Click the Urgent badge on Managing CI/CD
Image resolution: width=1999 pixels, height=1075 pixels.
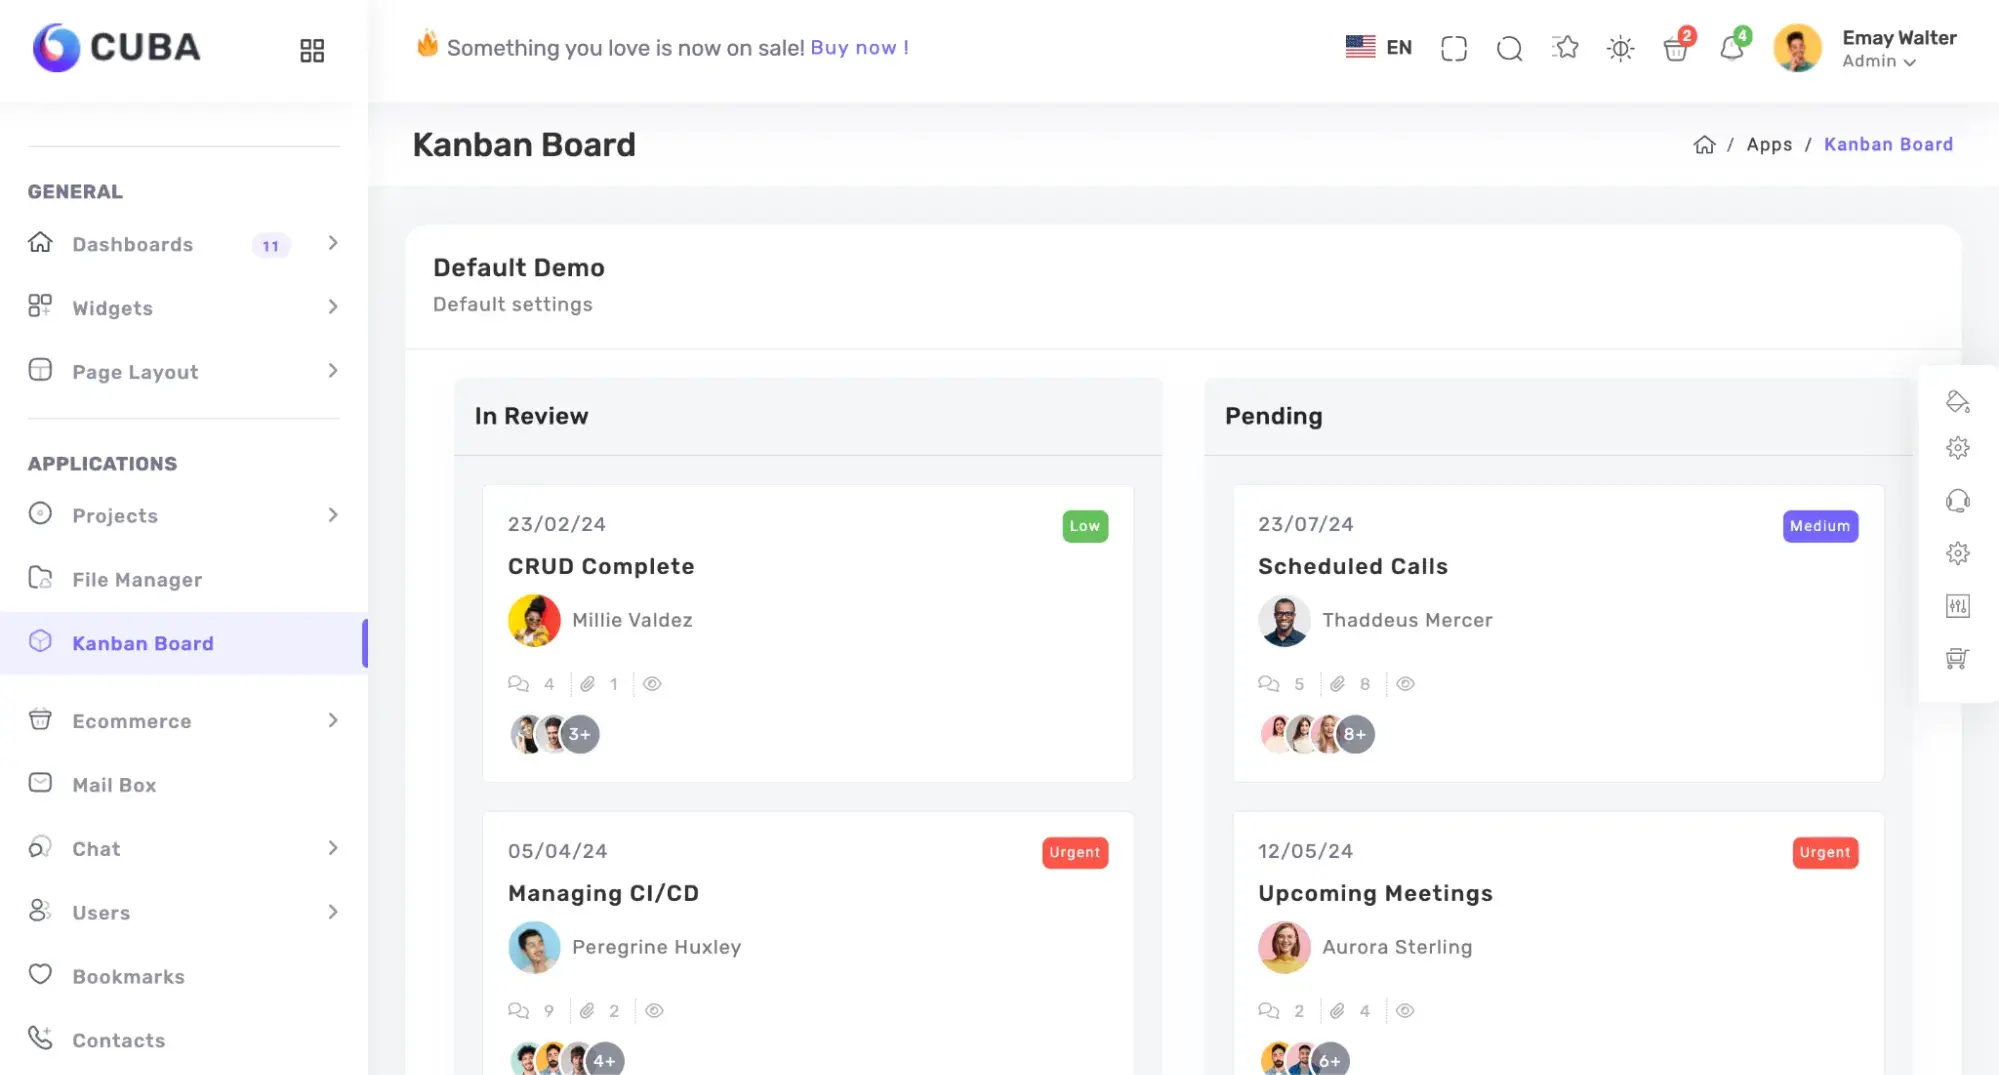click(x=1075, y=853)
